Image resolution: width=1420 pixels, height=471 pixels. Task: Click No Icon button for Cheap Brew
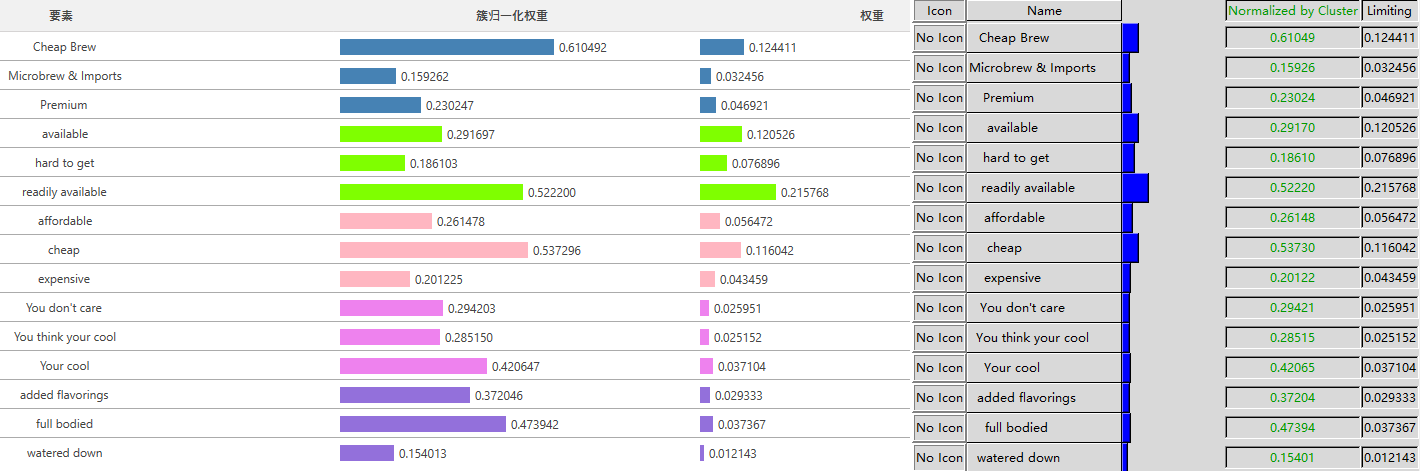940,38
